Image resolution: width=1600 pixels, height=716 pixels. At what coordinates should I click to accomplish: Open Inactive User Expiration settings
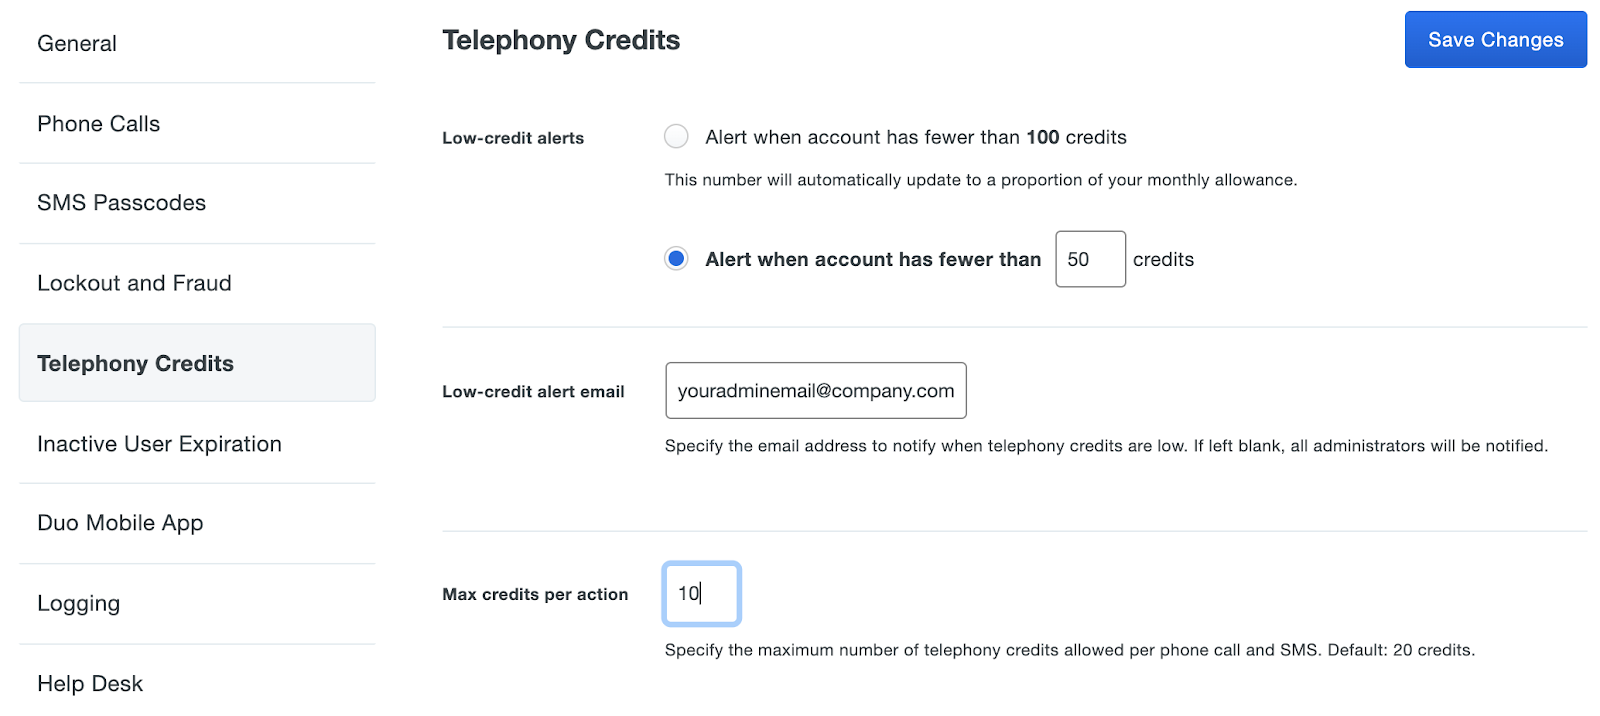click(197, 443)
